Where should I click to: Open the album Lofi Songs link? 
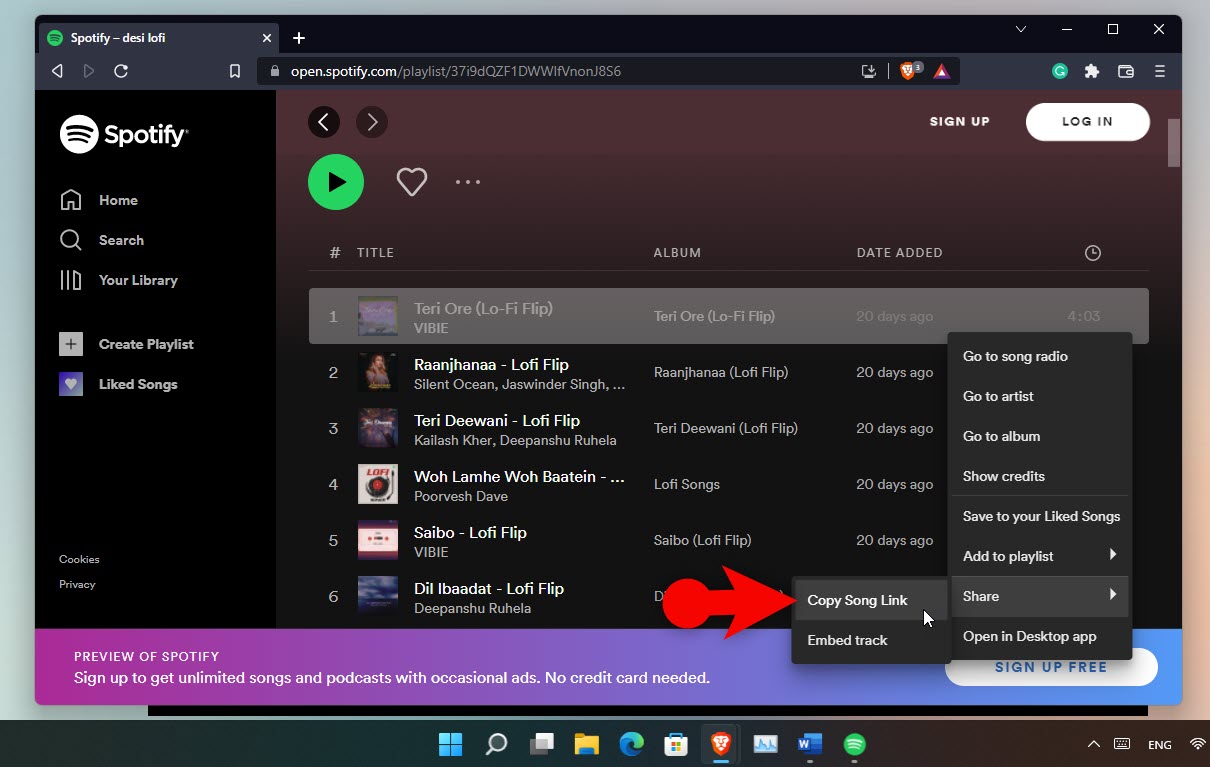(687, 484)
